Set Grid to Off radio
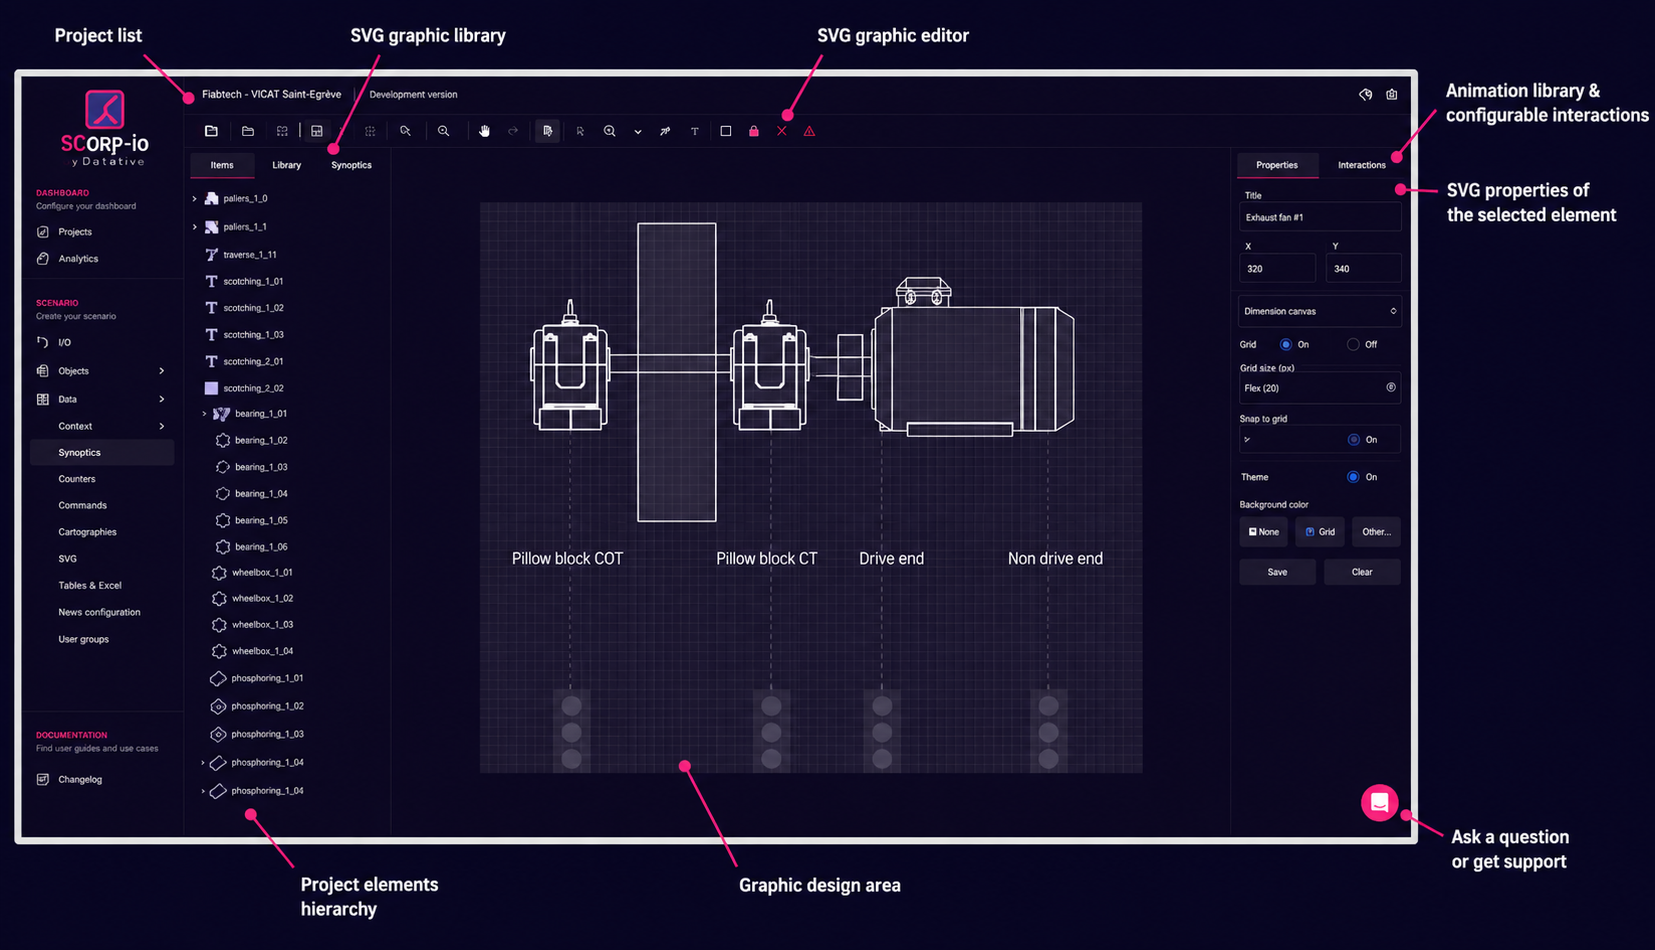 1353,344
